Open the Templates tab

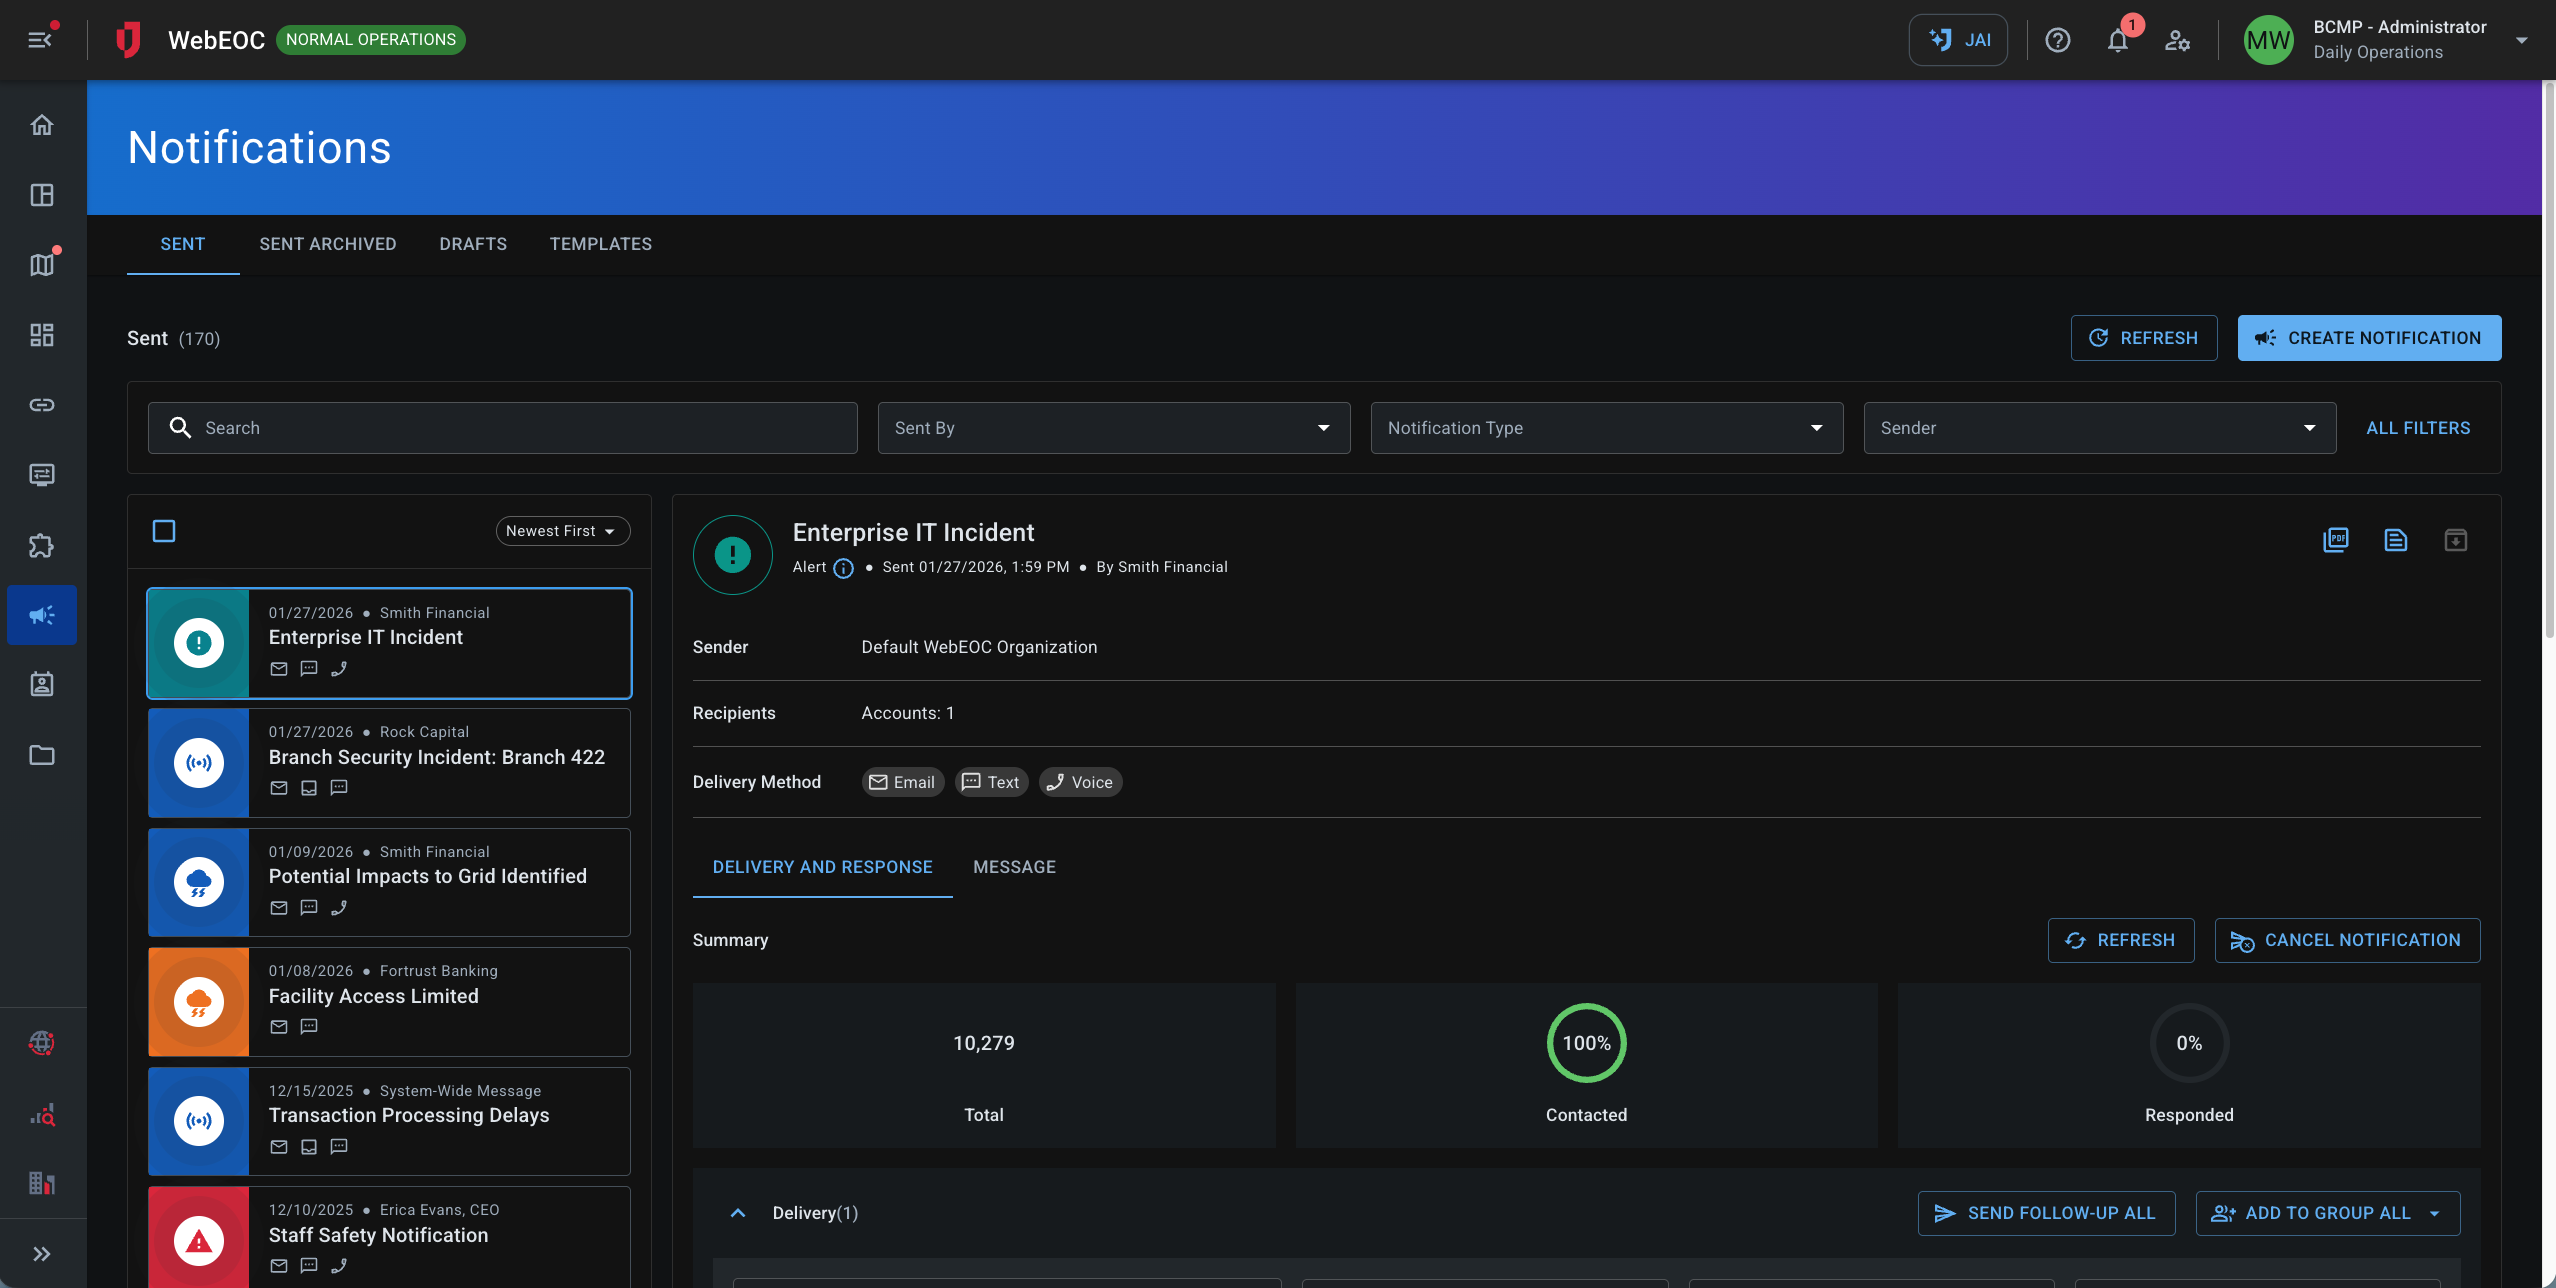(601, 244)
